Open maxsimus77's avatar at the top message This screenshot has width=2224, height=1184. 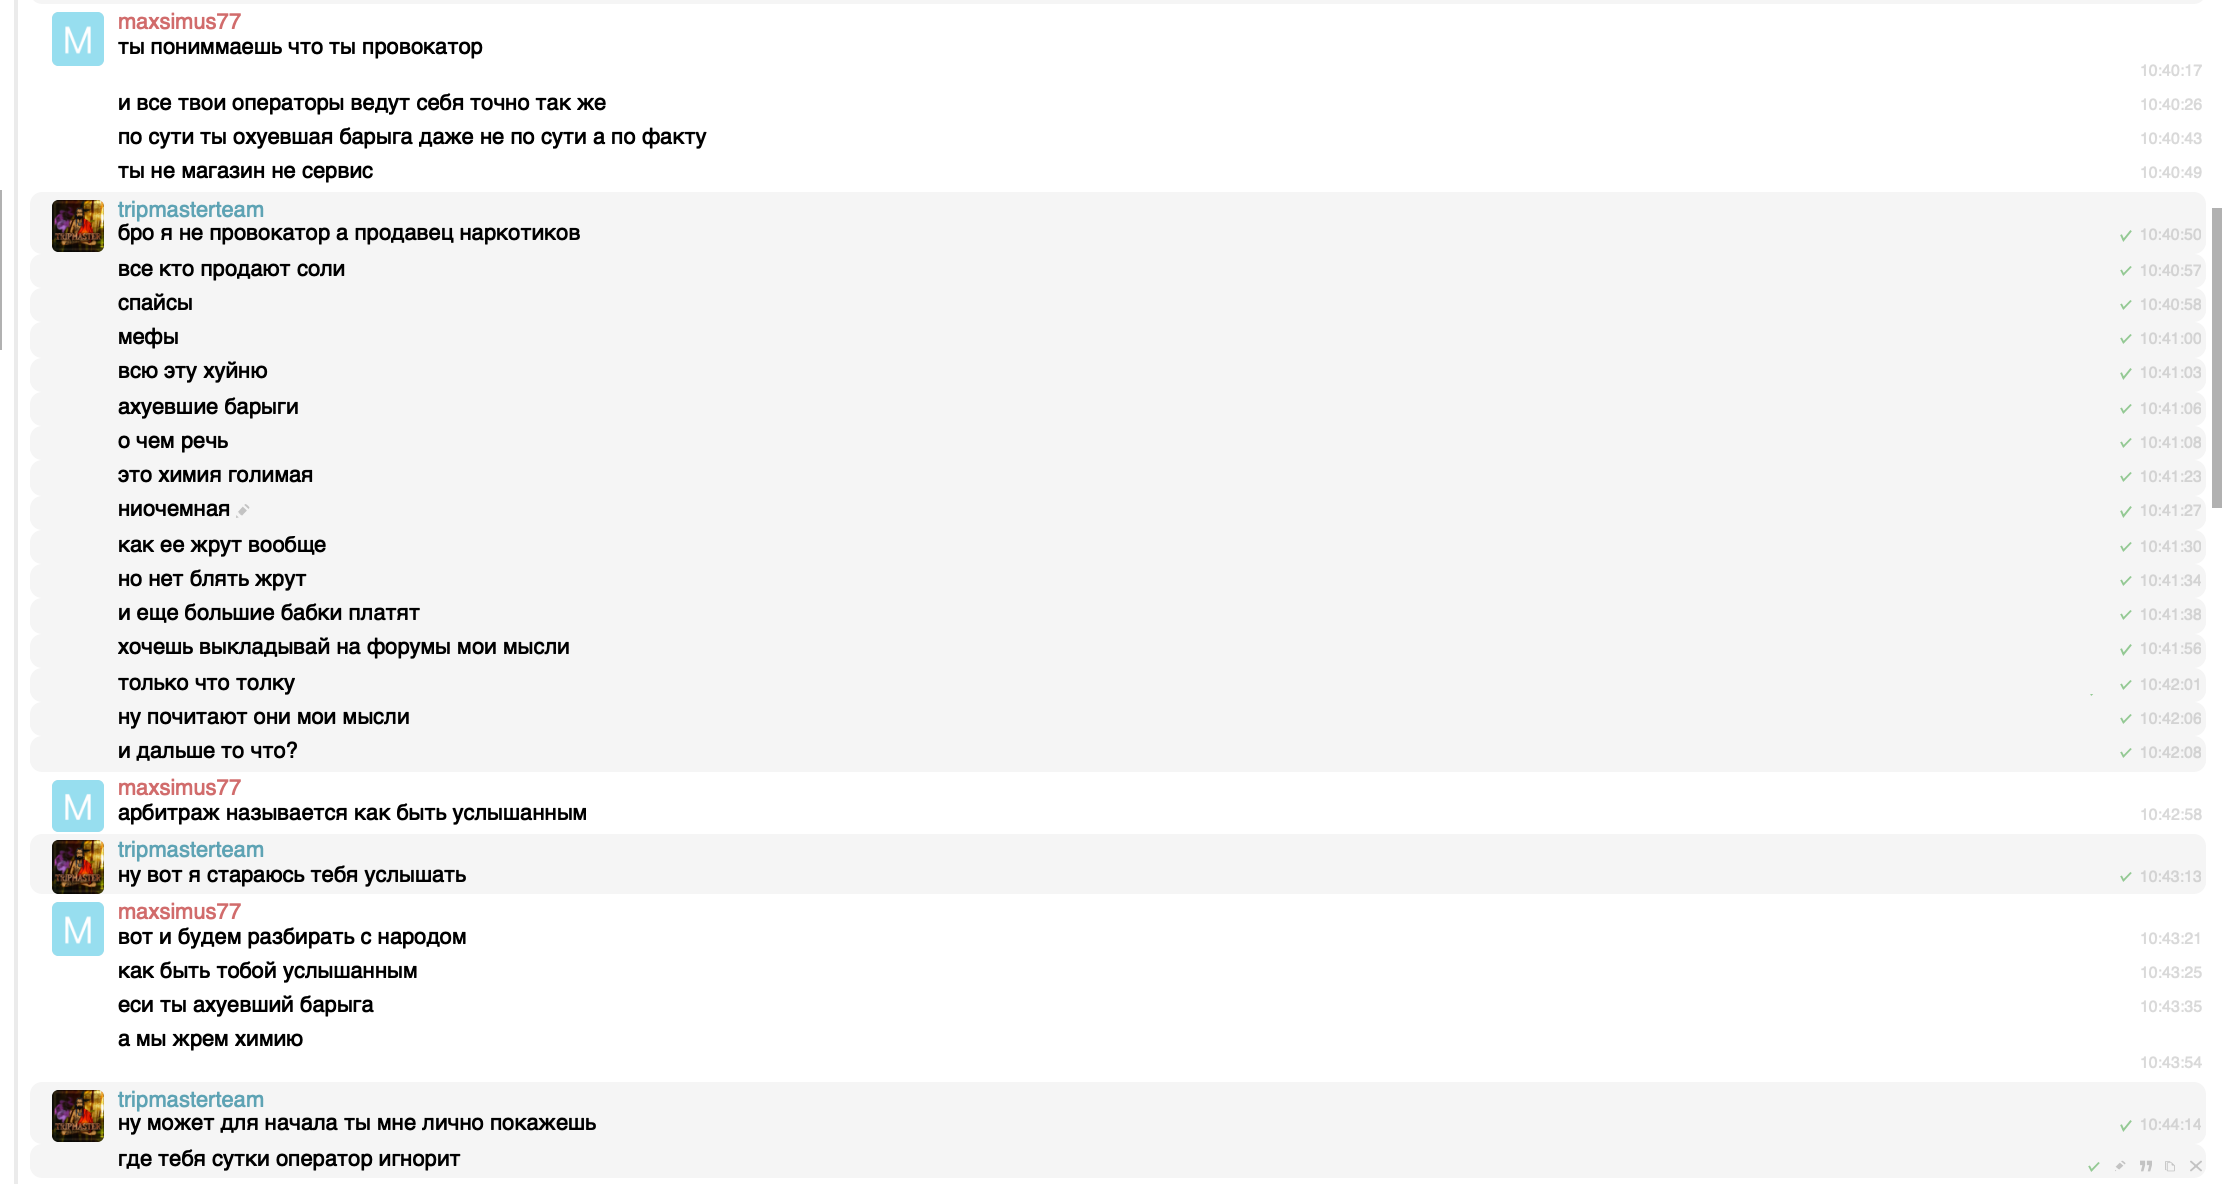point(78,40)
